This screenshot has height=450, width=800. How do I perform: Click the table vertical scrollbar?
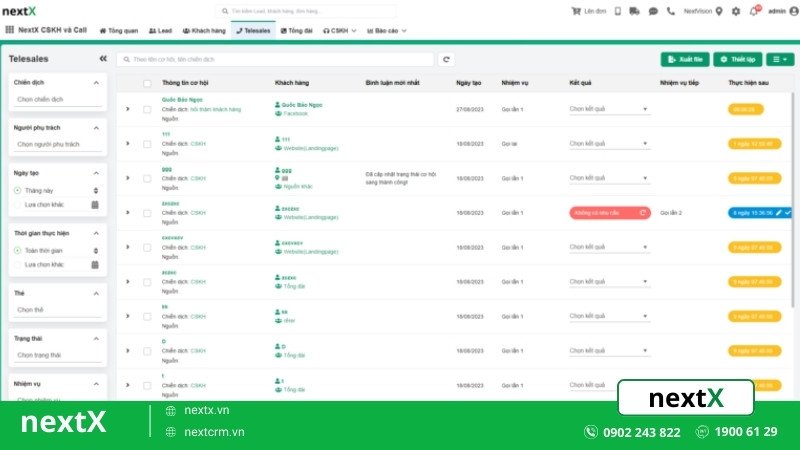[x=792, y=199]
